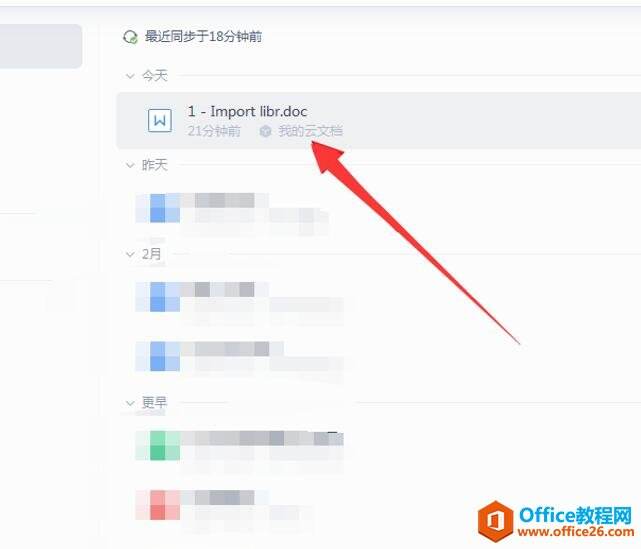Image resolution: width=641 pixels, height=549 pixels.
Task: Collapse the 今天 group chevron
Action: (x=130, y=76)
